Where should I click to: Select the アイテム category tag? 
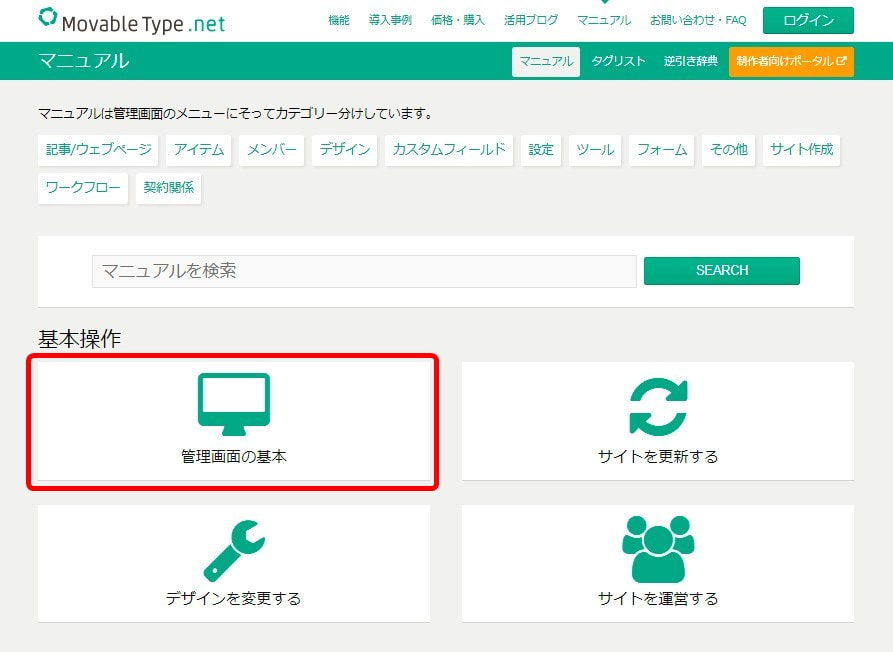point(199,150)
